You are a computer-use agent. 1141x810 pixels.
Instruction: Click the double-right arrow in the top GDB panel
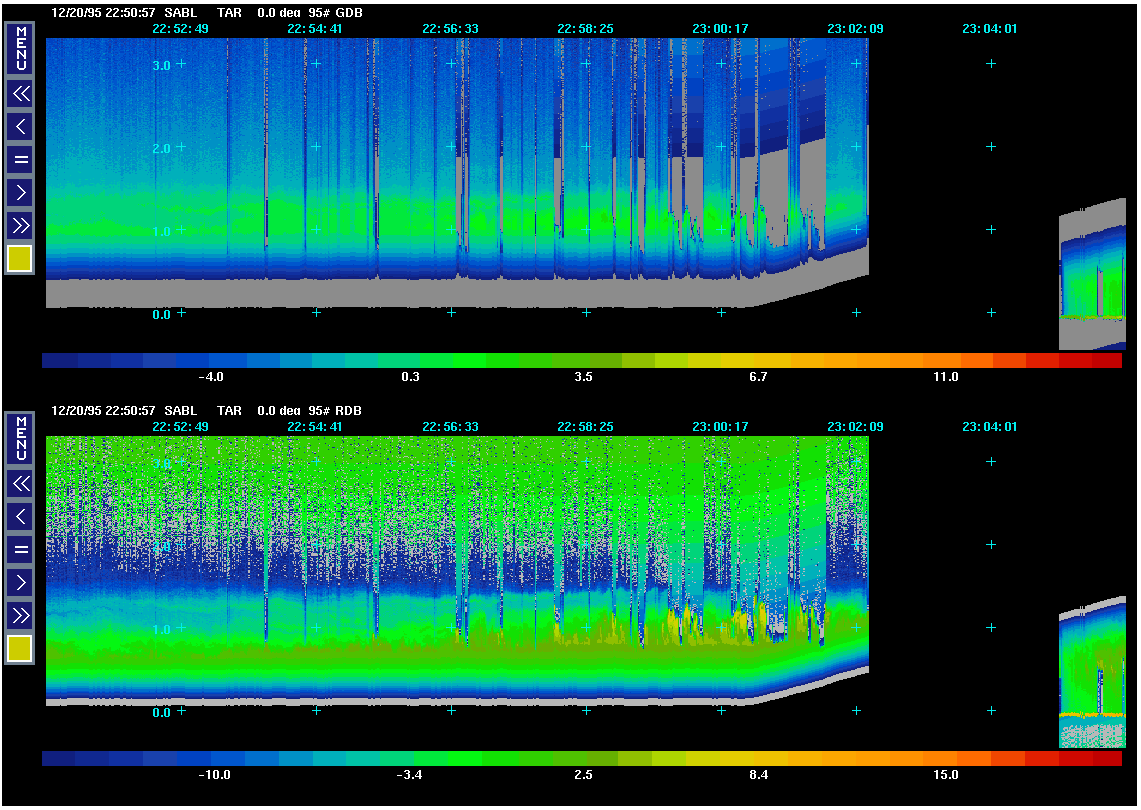pos(20,224)
